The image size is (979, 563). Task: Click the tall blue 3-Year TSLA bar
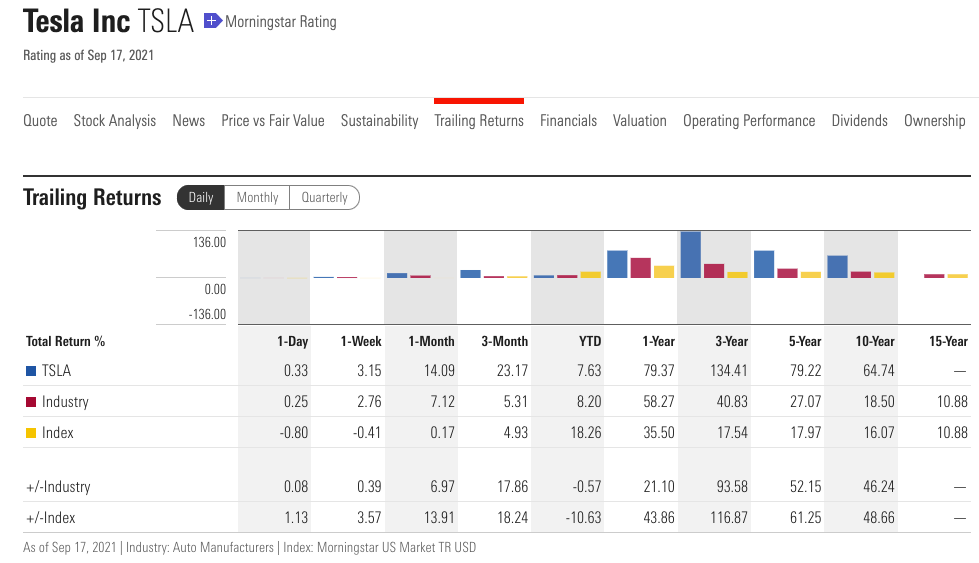(691, 255)
